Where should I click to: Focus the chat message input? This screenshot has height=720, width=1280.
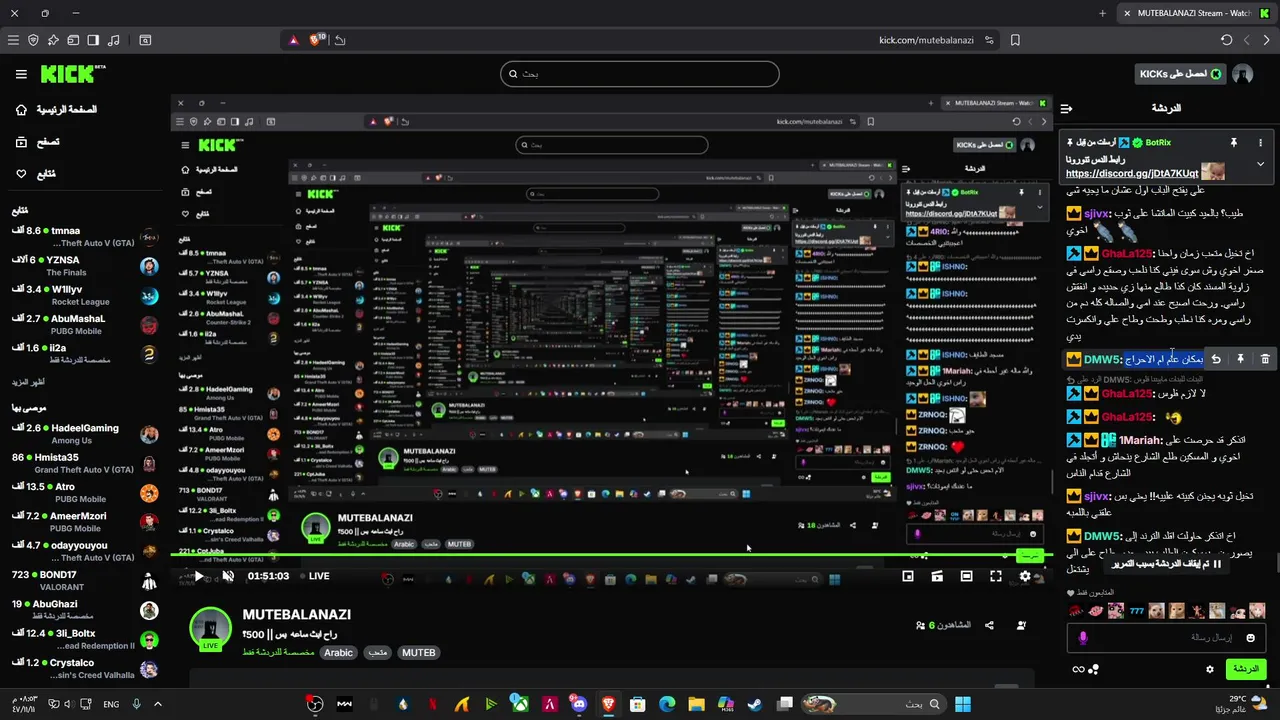click(x=1165, y=637)
